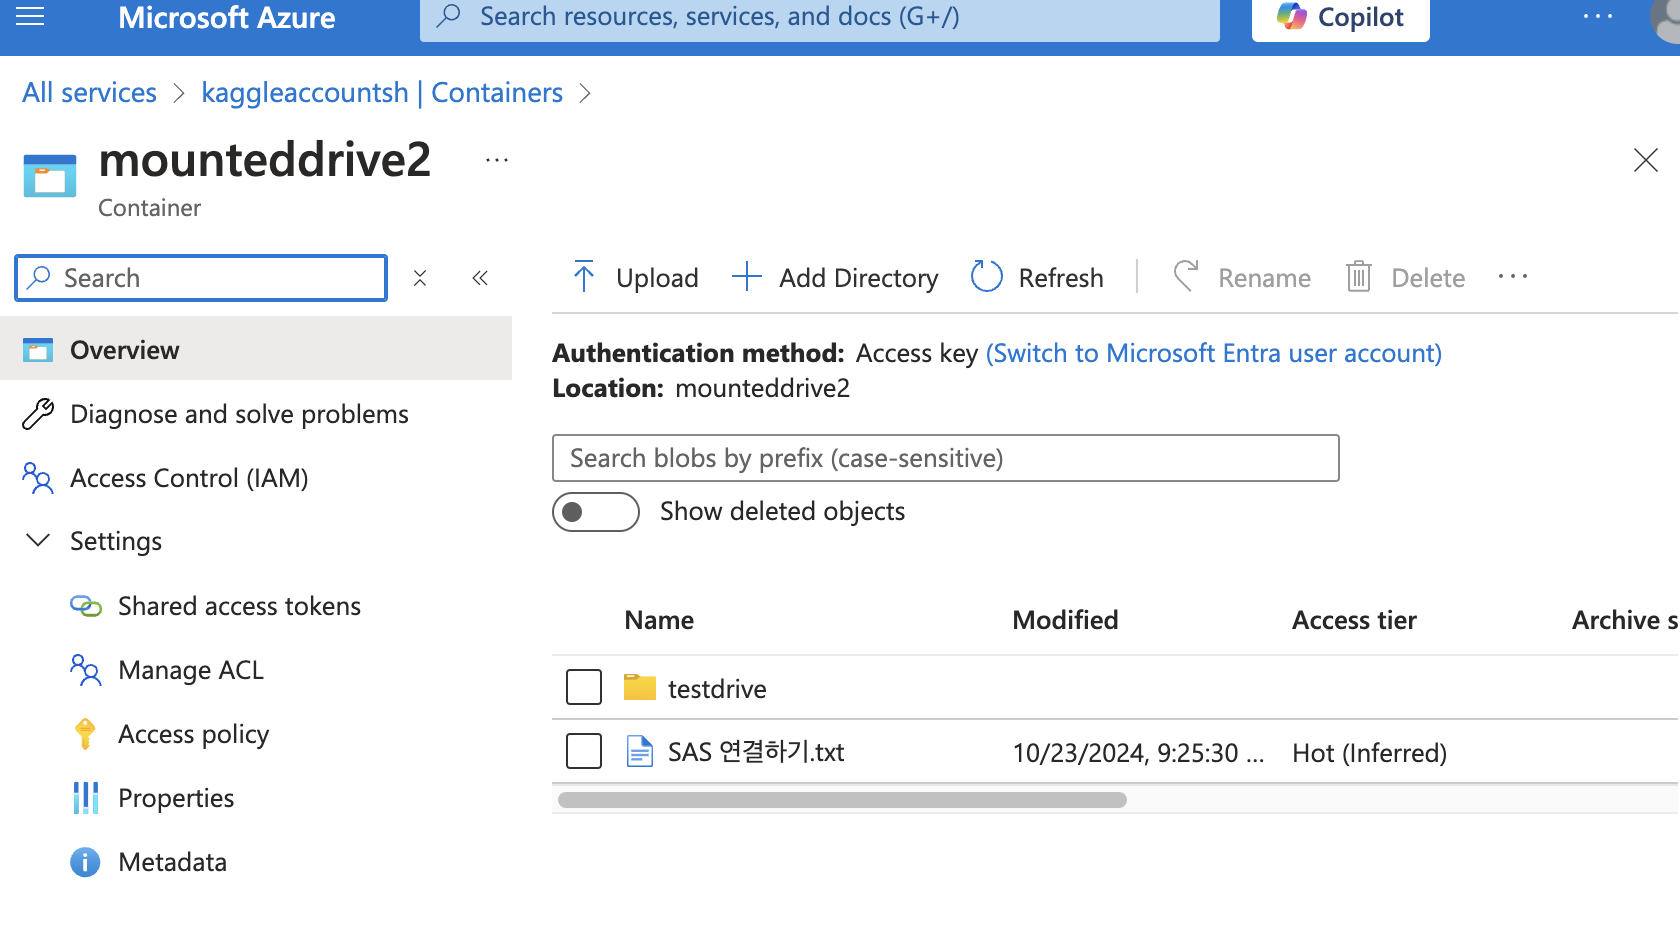
Task: Open Access policy
Action: pyautogui.click(x=194, y=734)
